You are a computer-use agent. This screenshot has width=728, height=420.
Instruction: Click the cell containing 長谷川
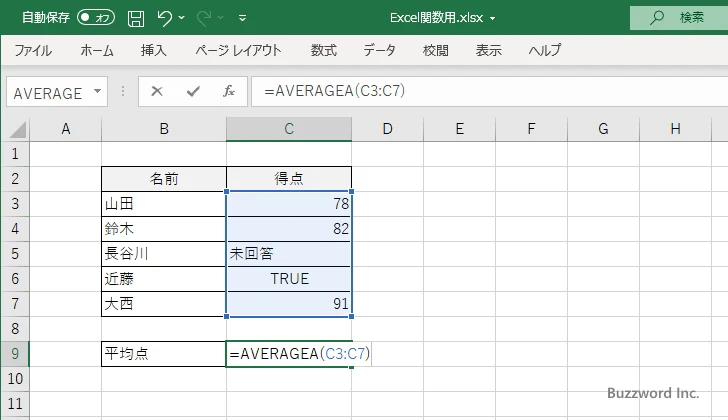[164, 254]
